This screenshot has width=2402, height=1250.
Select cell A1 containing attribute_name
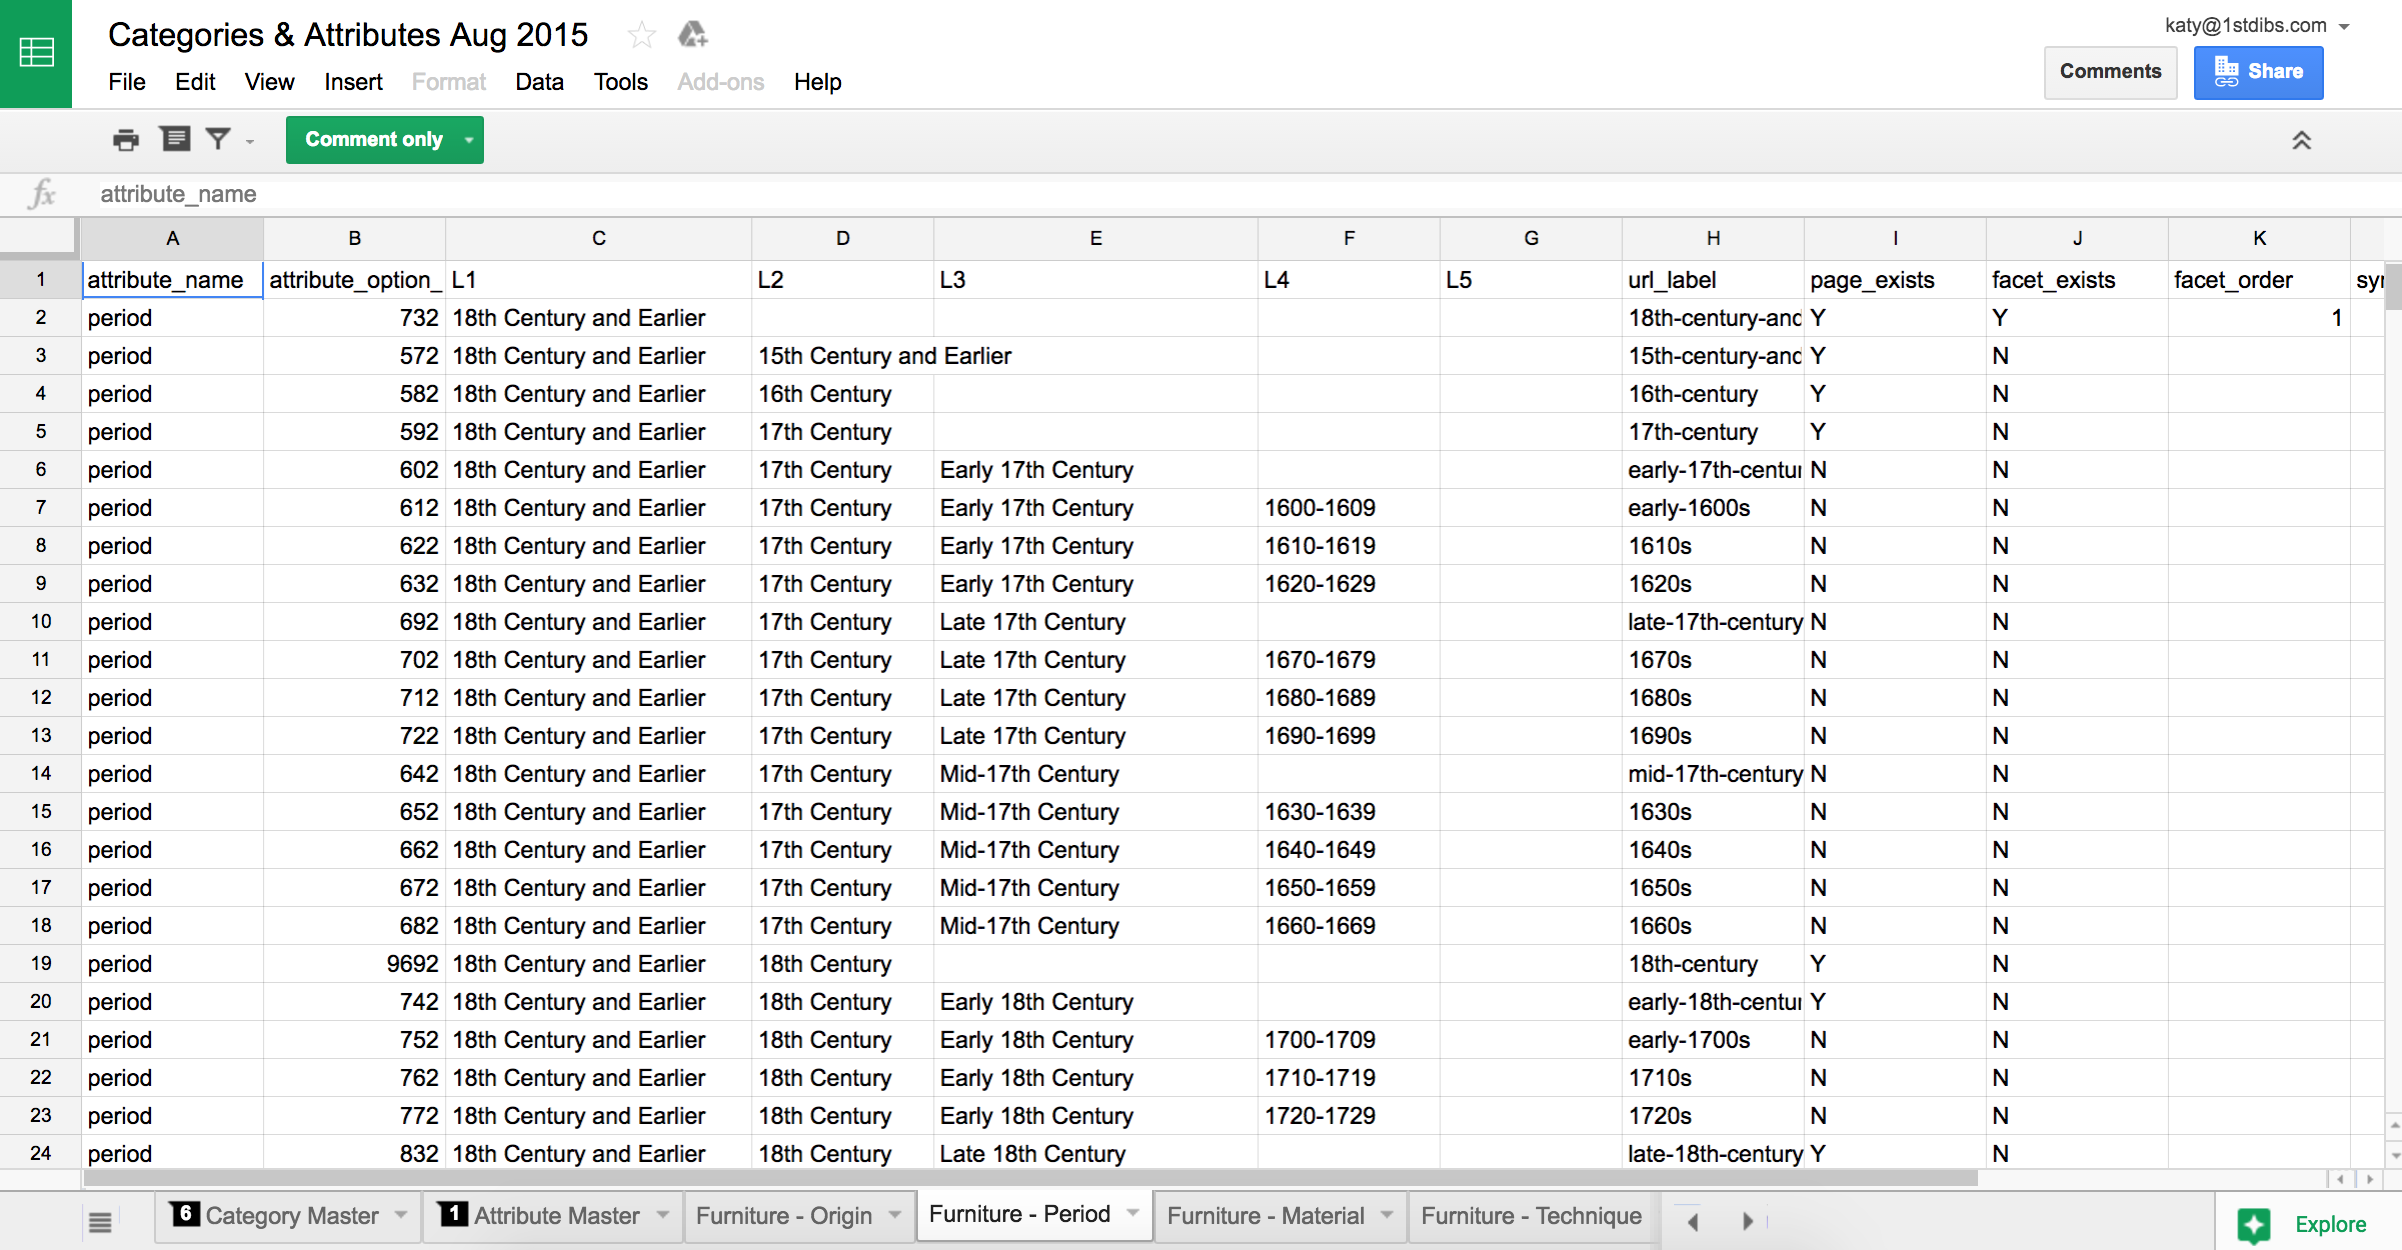pyautogui.click(x=170, y=280)
